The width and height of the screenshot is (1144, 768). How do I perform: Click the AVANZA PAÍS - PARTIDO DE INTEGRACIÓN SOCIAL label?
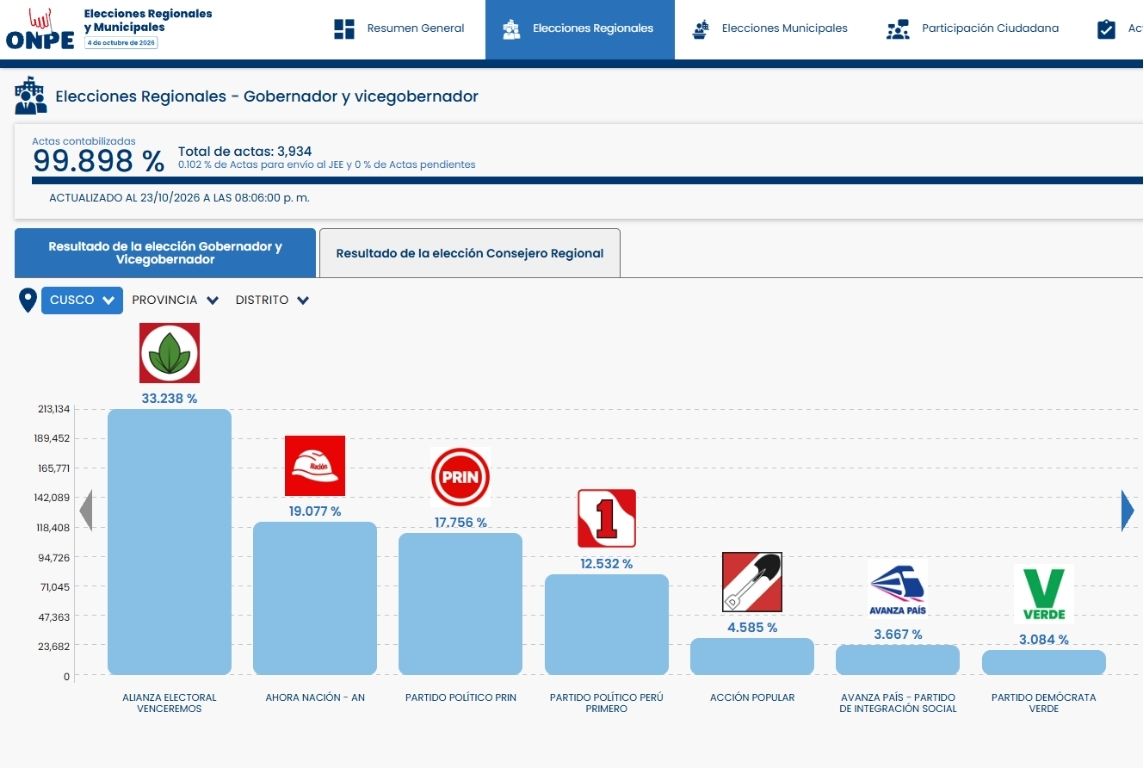(x=898, y=702)
